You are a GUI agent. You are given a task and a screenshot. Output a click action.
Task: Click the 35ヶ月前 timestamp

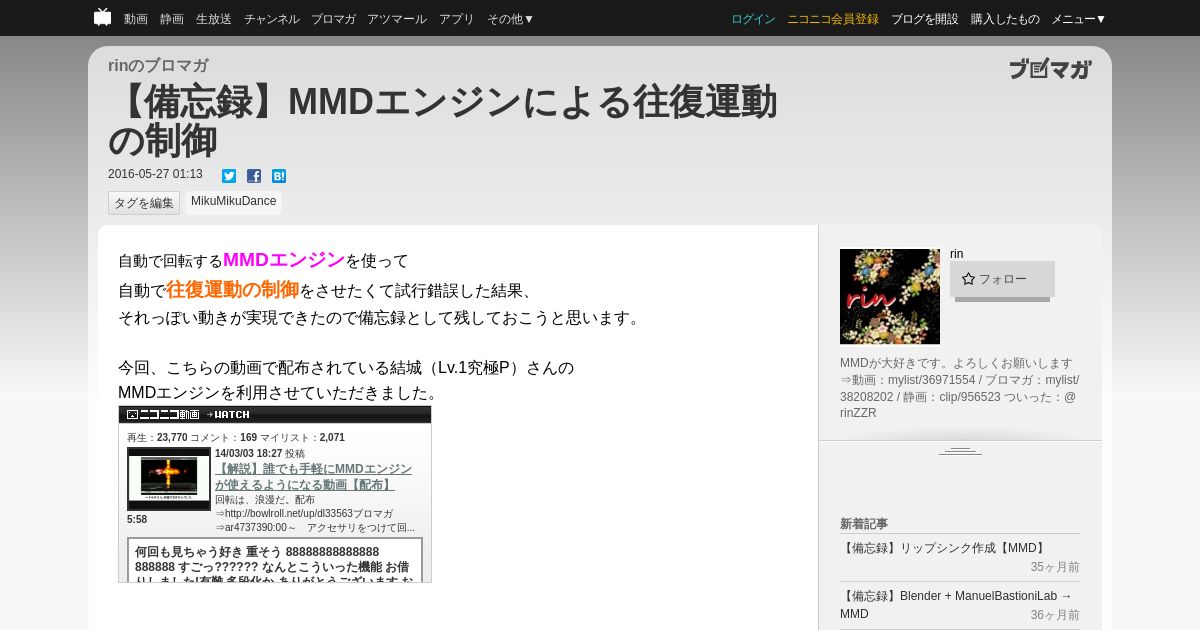click(x=1055, y=567)
